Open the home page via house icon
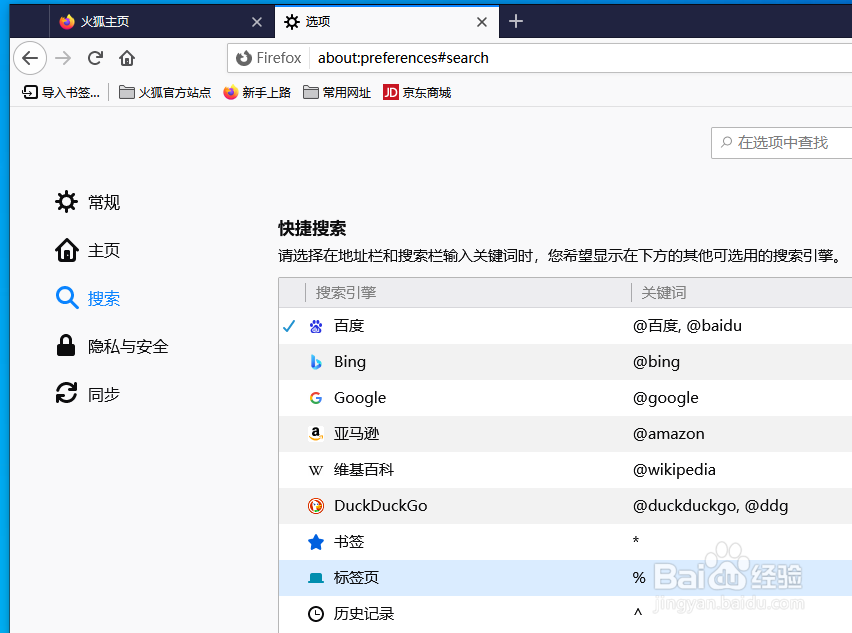Image resolution: width=852 pixels, height=633 pixels. point(127,58)
